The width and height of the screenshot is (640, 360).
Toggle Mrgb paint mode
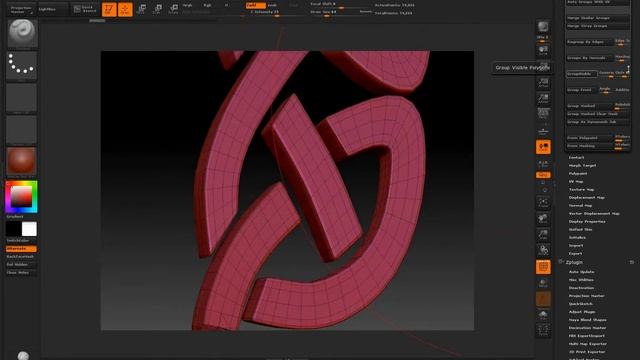187,5
